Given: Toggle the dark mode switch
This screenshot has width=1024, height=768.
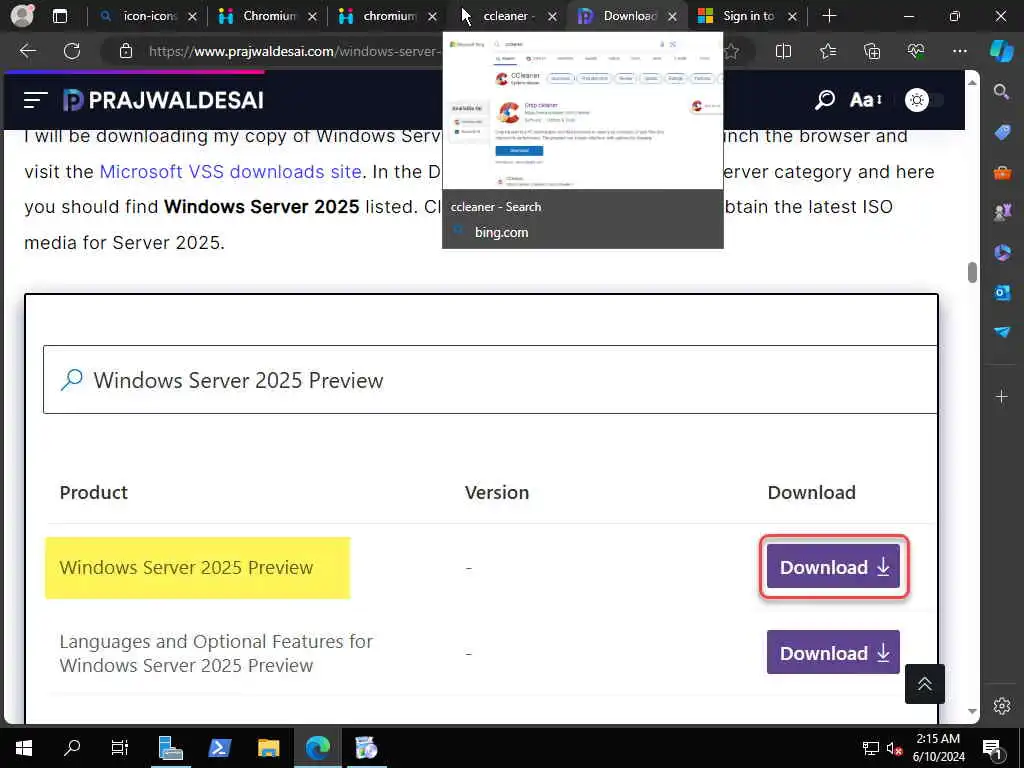Looking at the screenshot, I should tap(924, 100).
